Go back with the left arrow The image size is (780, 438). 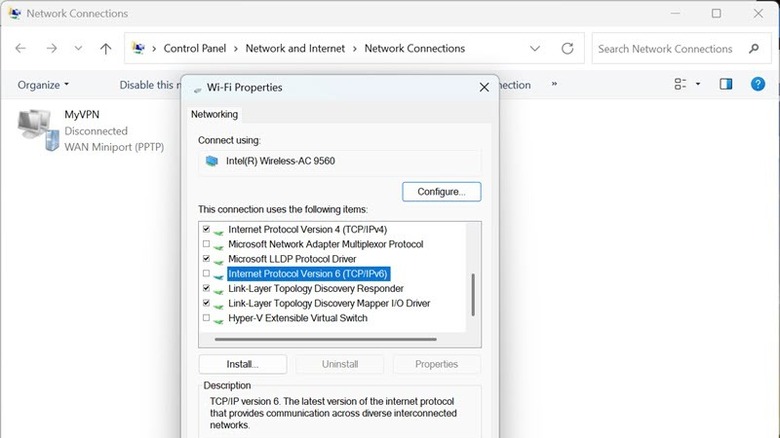click(20, 48)
